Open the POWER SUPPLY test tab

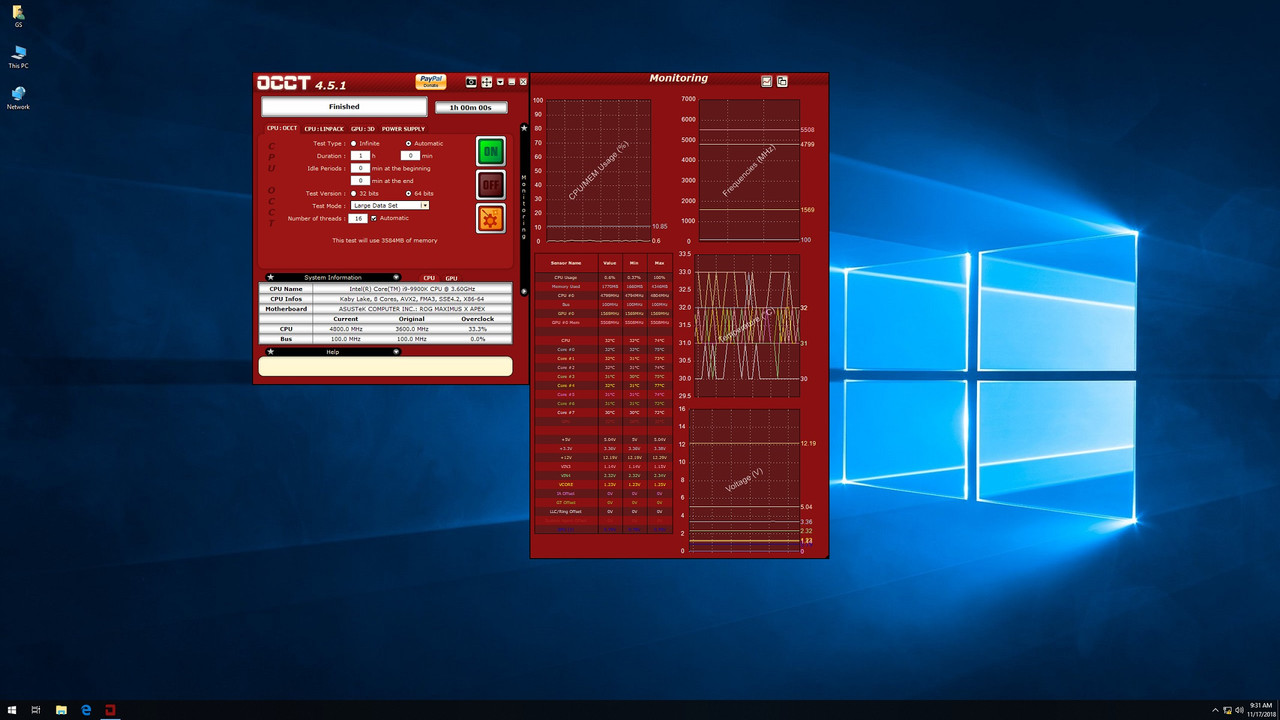[403, 129]
